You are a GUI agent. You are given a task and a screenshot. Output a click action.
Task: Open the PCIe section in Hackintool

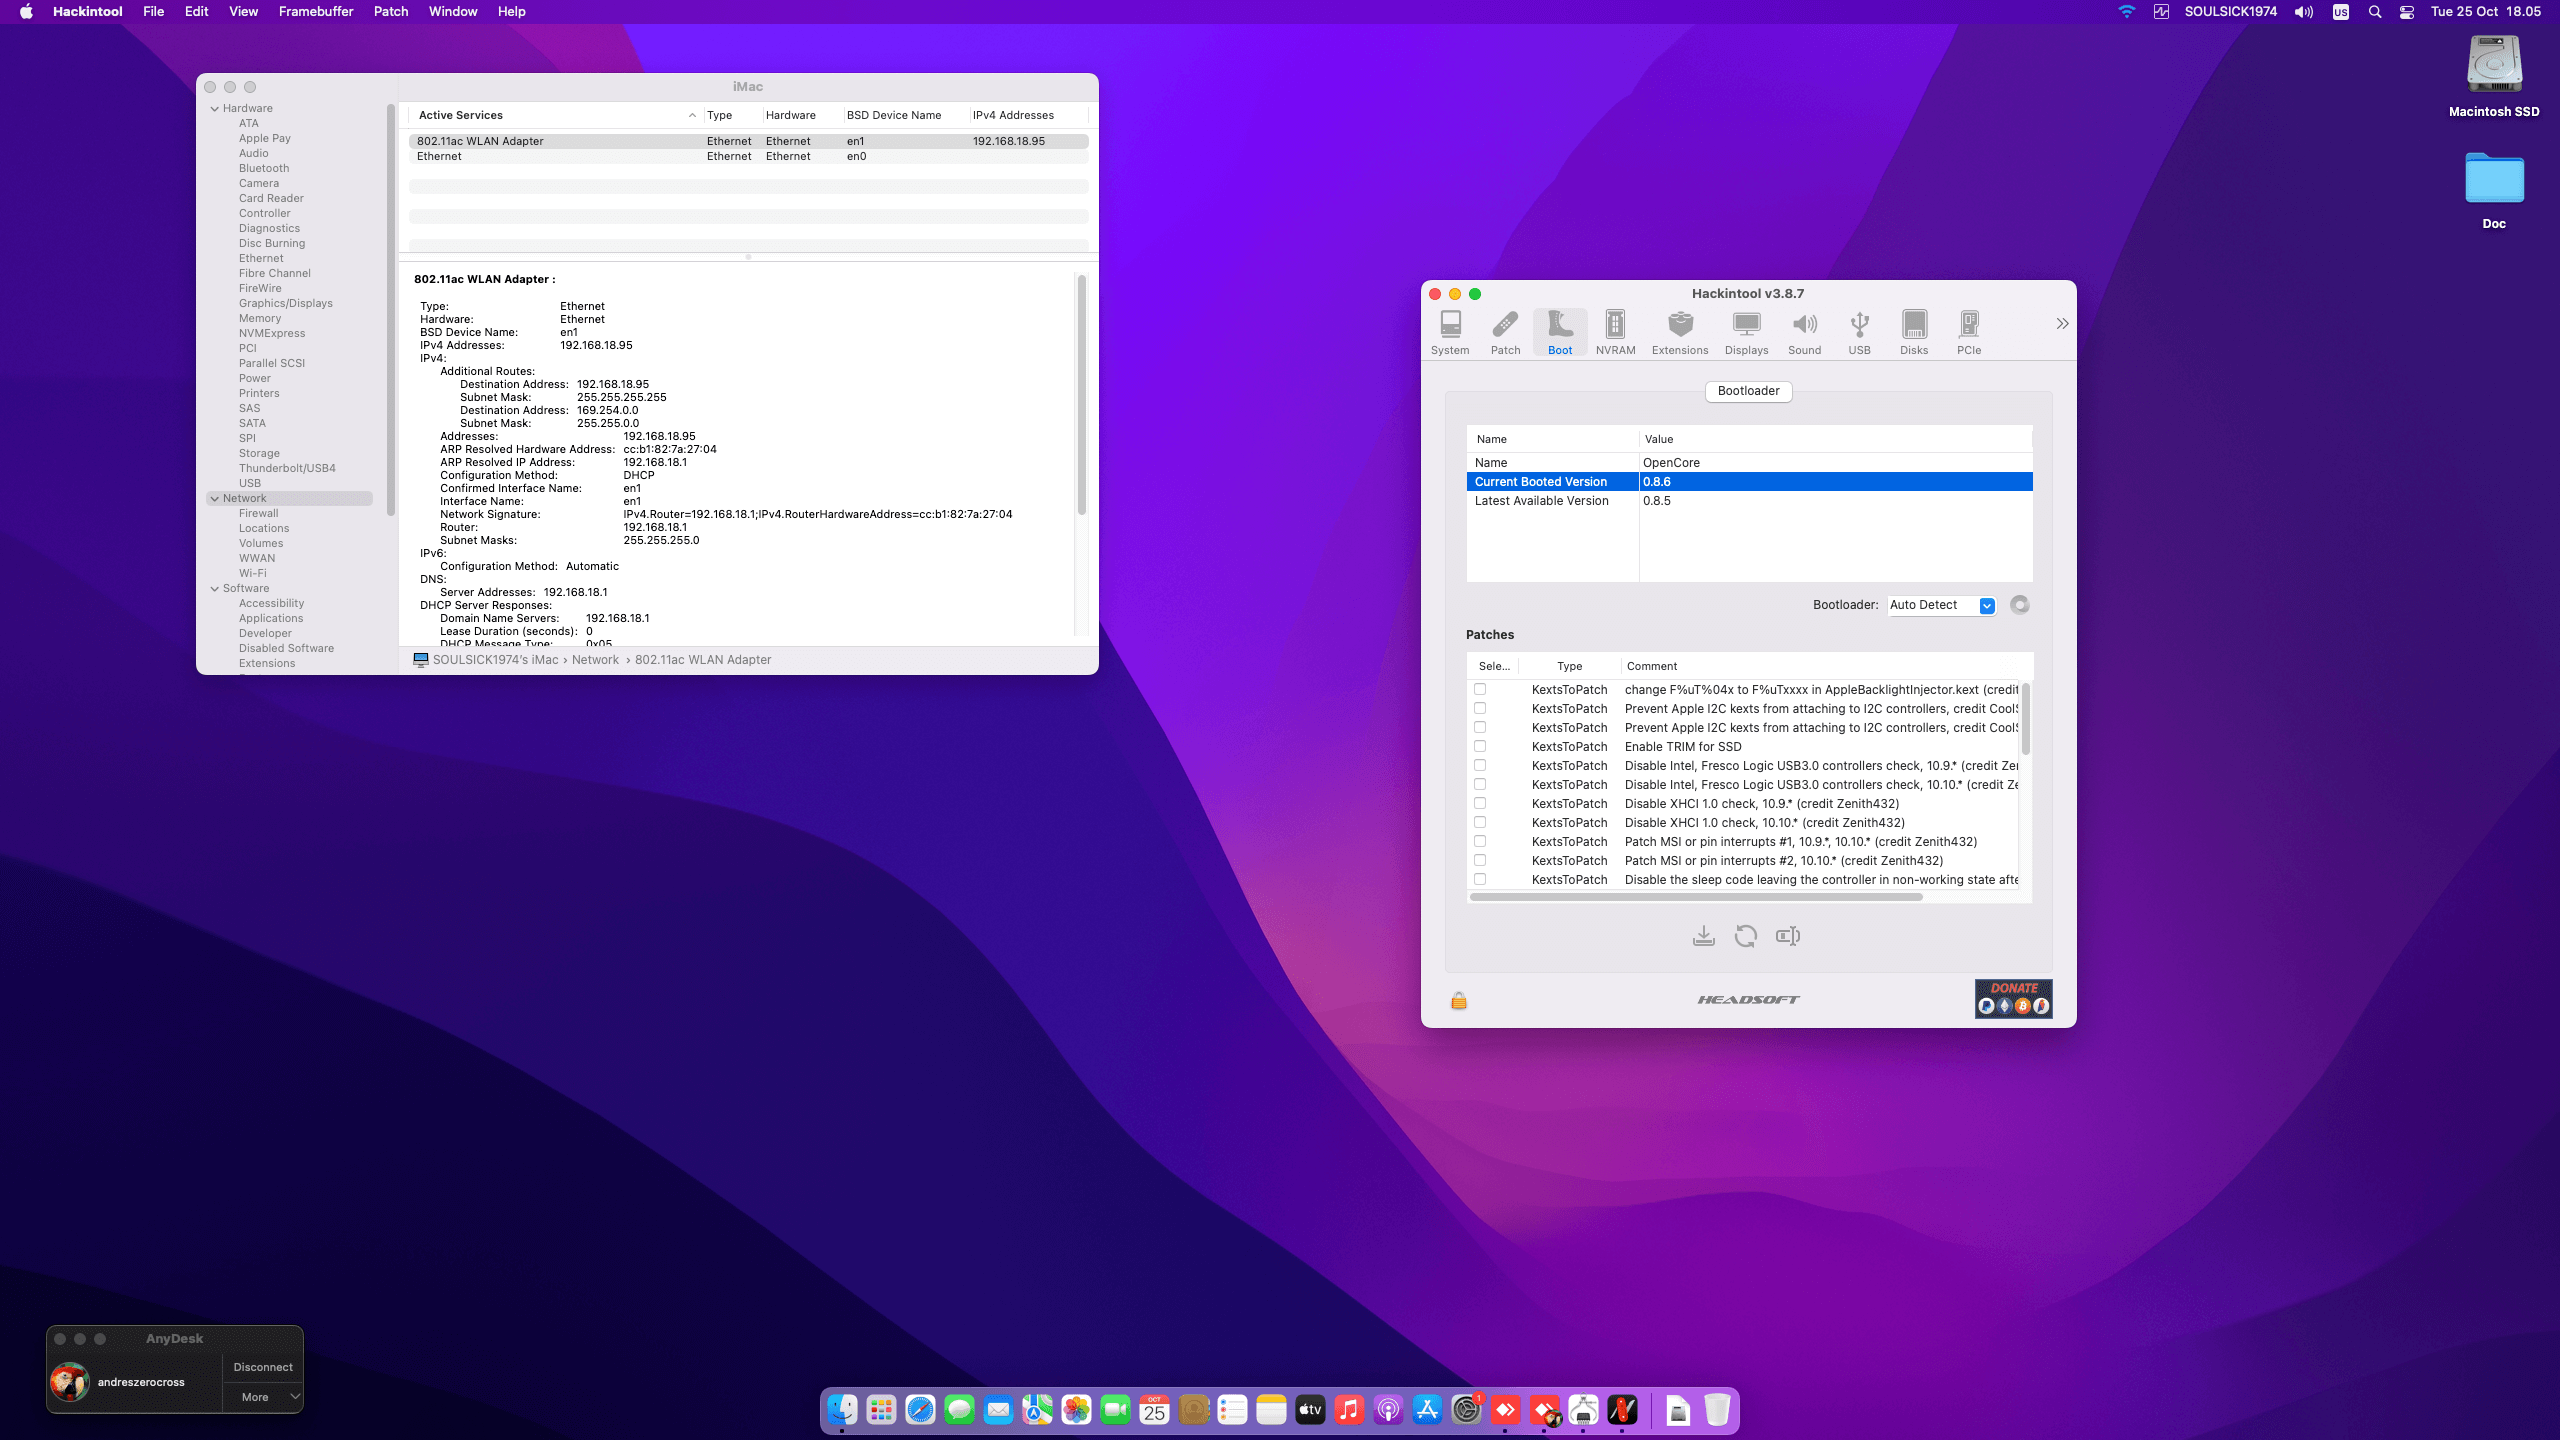[x=1969, y=332]
